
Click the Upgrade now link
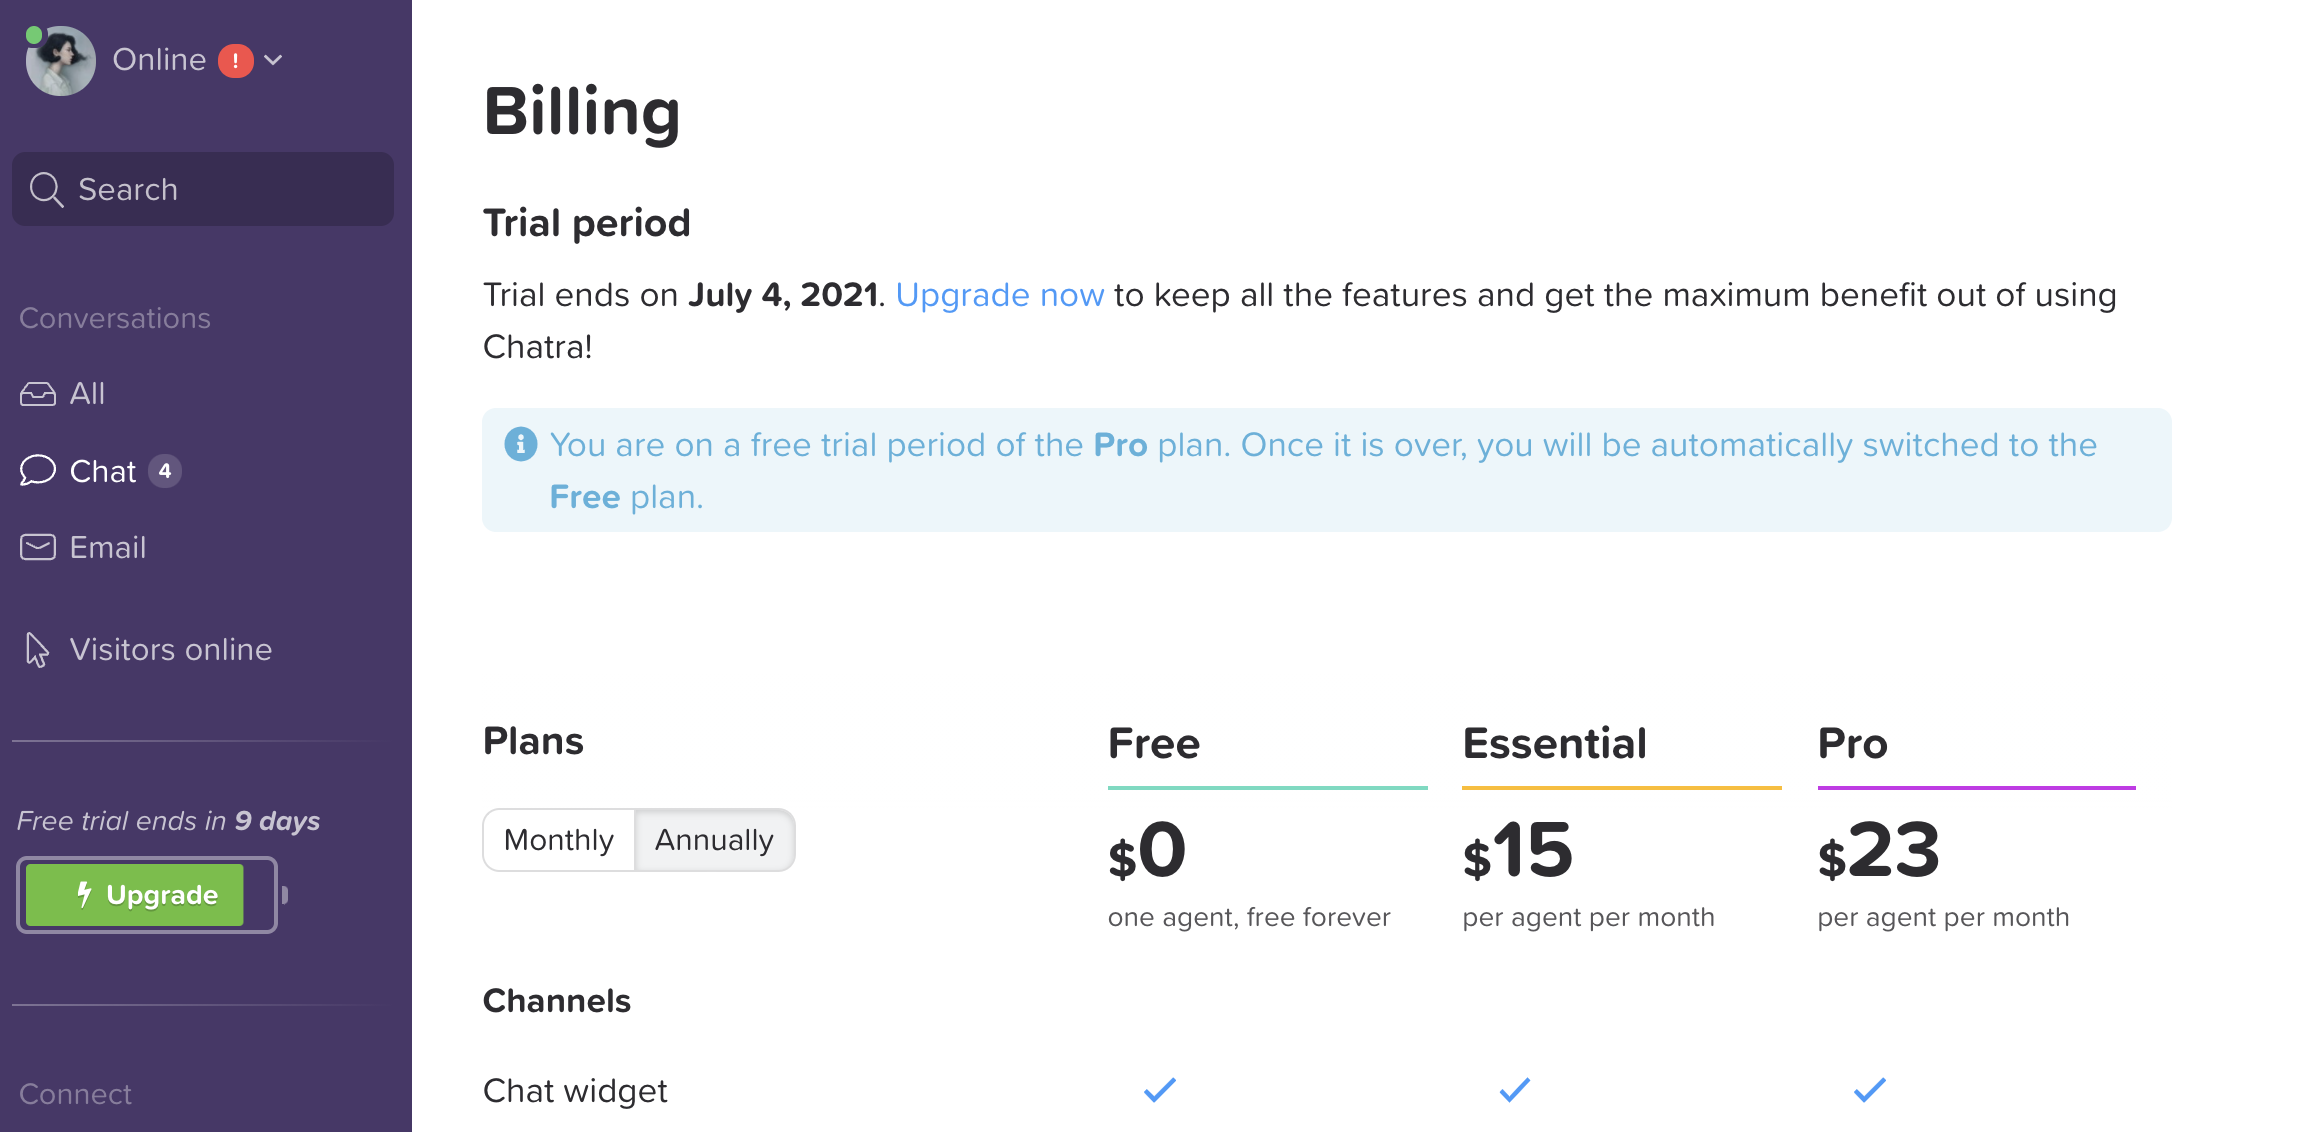[x=999, y=295]
